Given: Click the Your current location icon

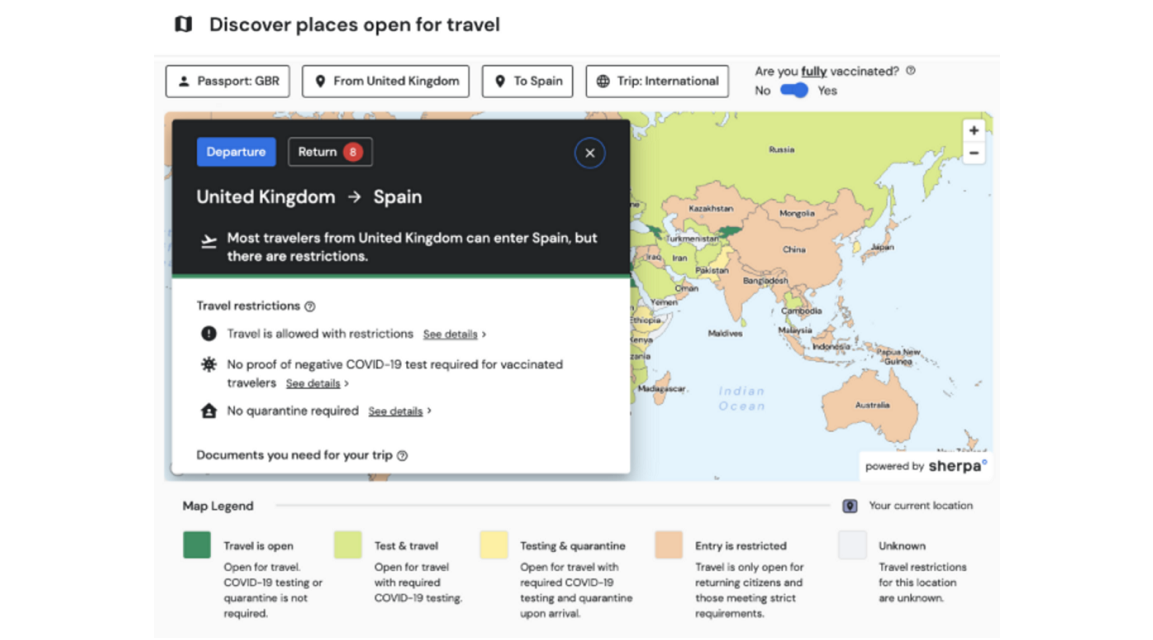Looking at the screenshot, I should click(850, 506).
